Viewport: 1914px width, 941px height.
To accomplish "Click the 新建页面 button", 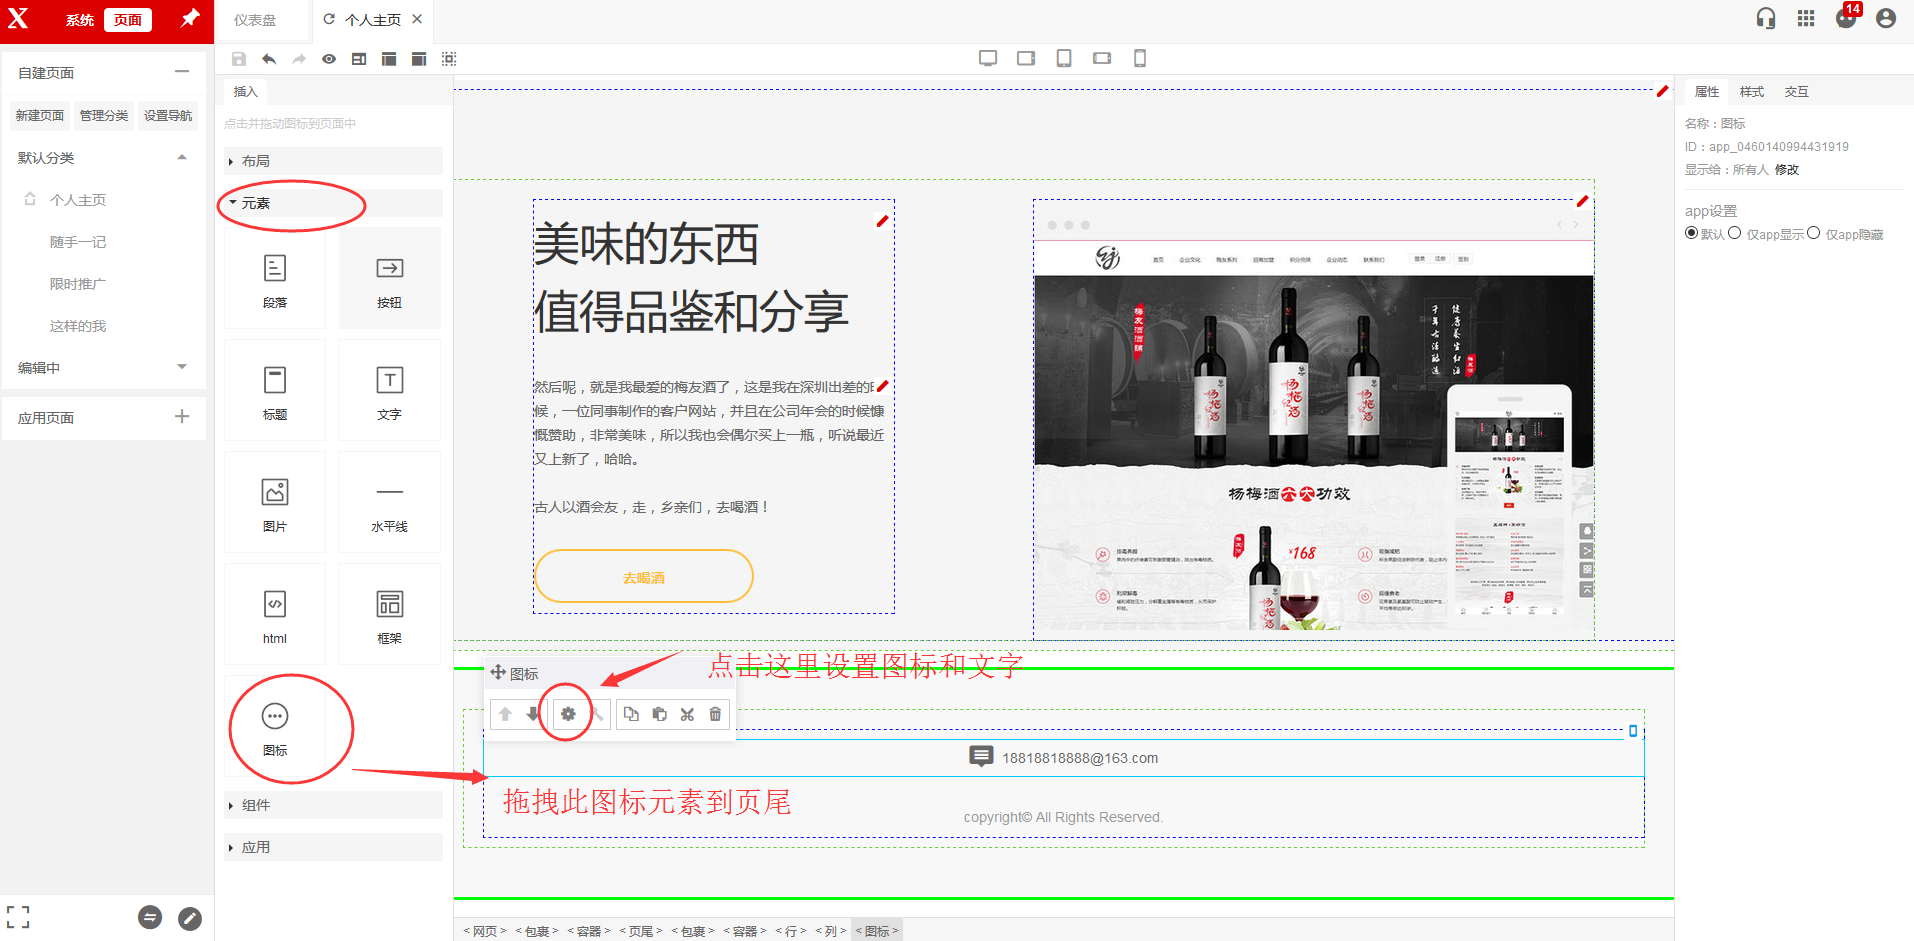I will pos(40,115).
